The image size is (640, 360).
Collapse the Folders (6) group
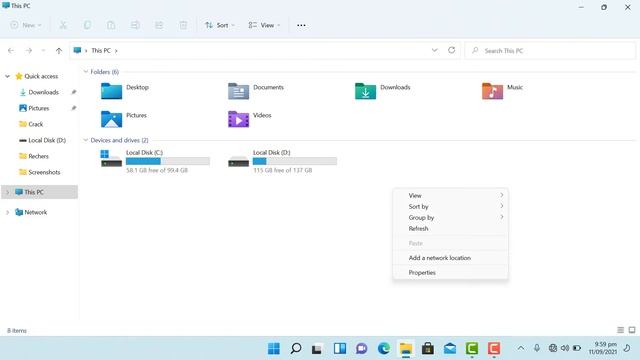pyautogui.click(x=86, y=72)
